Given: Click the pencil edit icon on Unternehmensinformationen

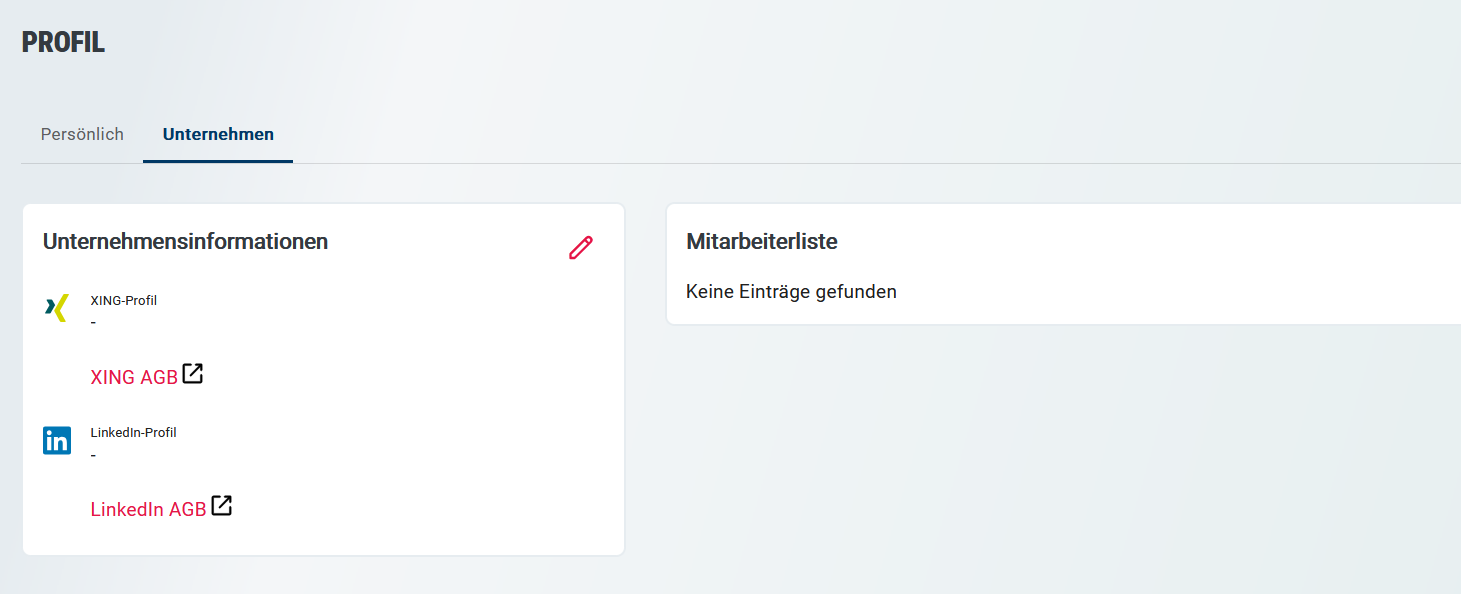Looking at the screenshot, I should click(x=581, y=247).
